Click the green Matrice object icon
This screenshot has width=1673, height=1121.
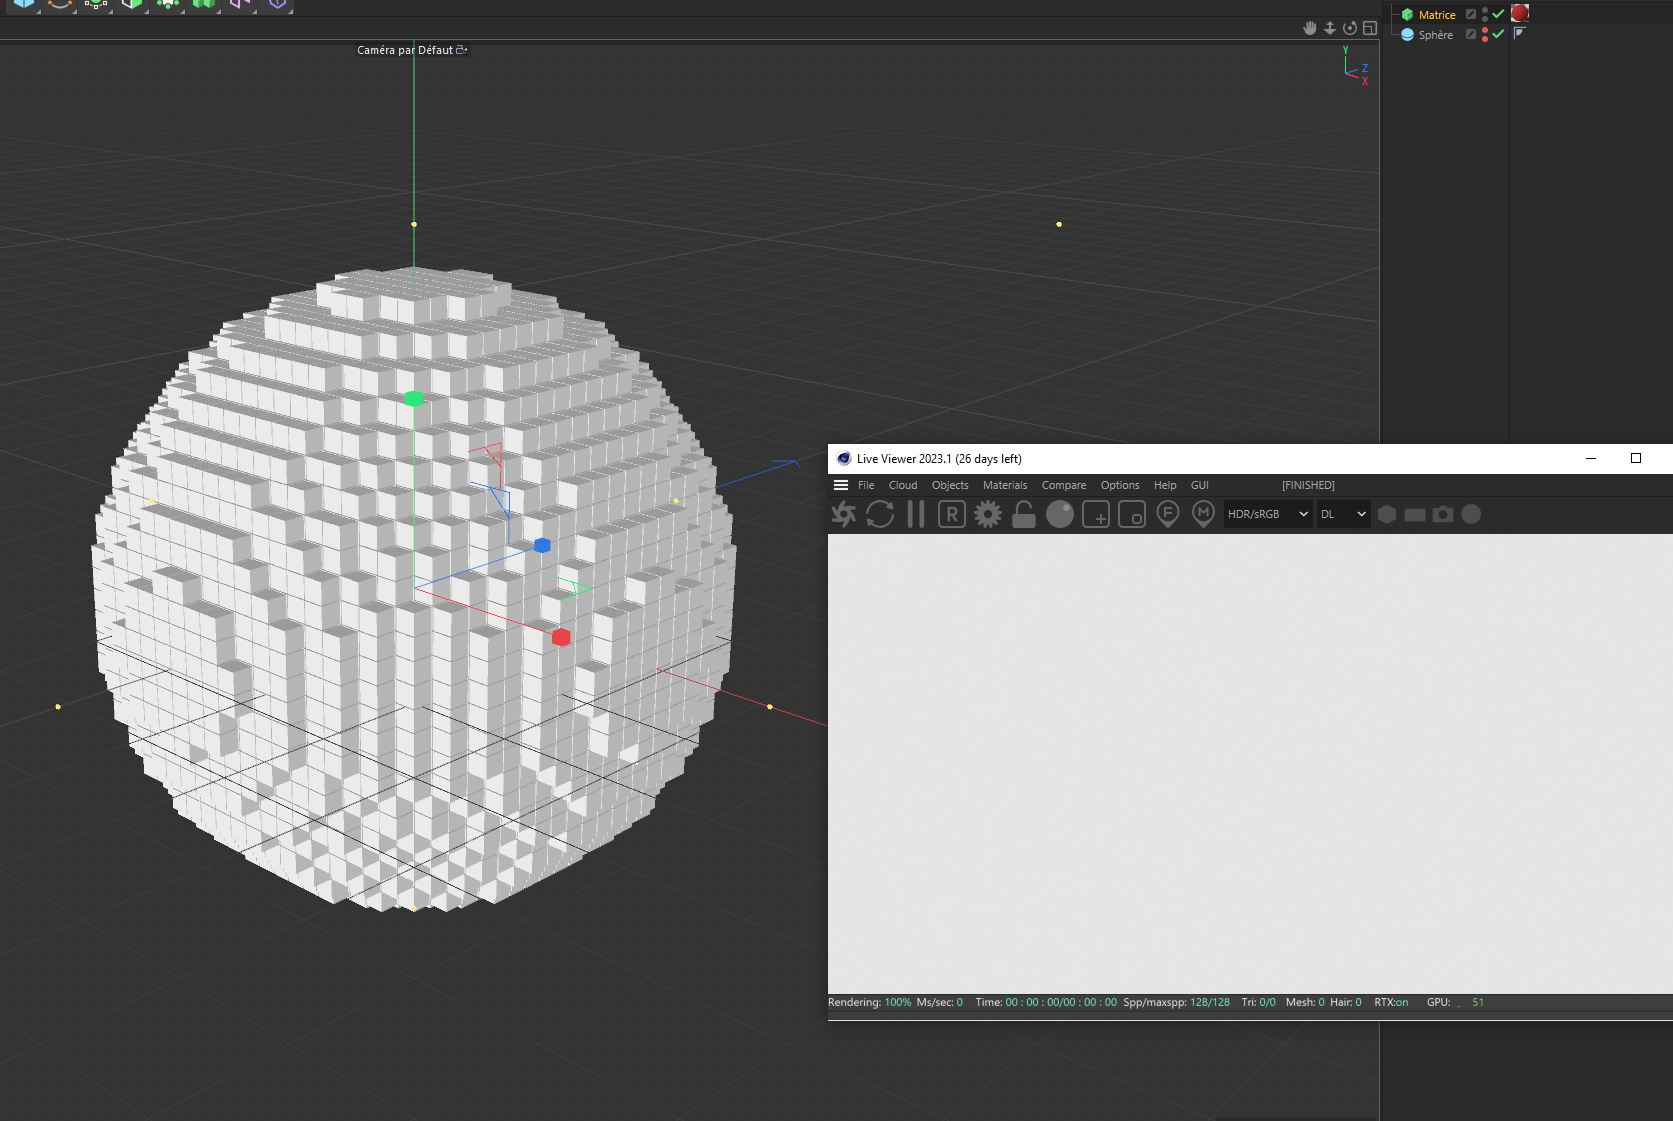pyautogui.click(x=1408, y=15)
